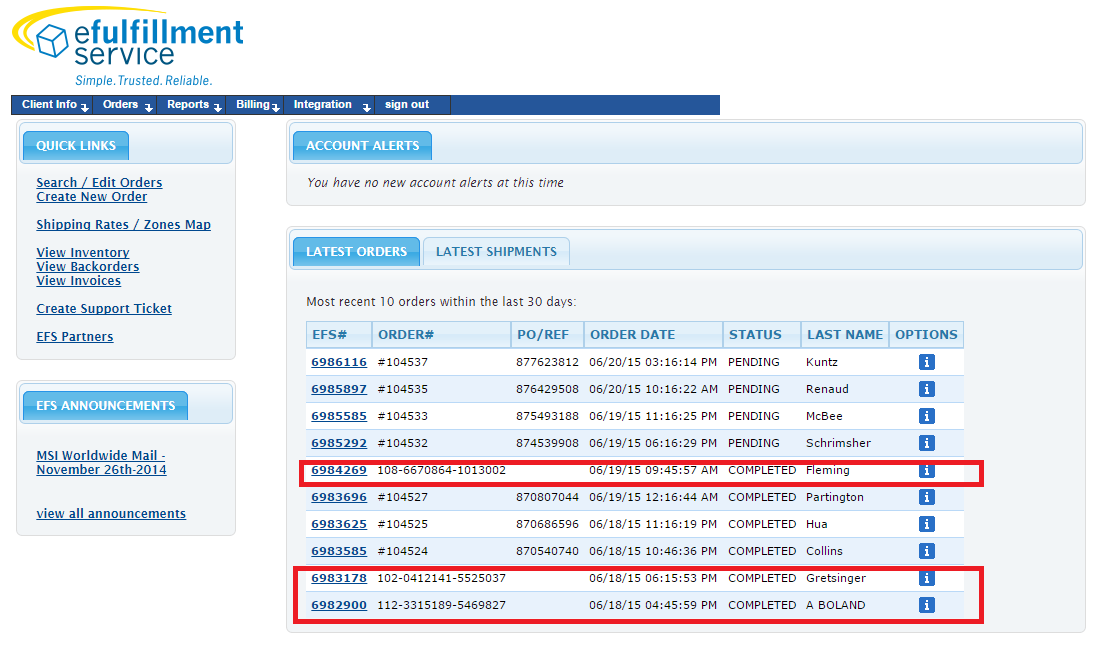
Task: Expand the Billing menu
Action: (x=255, y=105)
